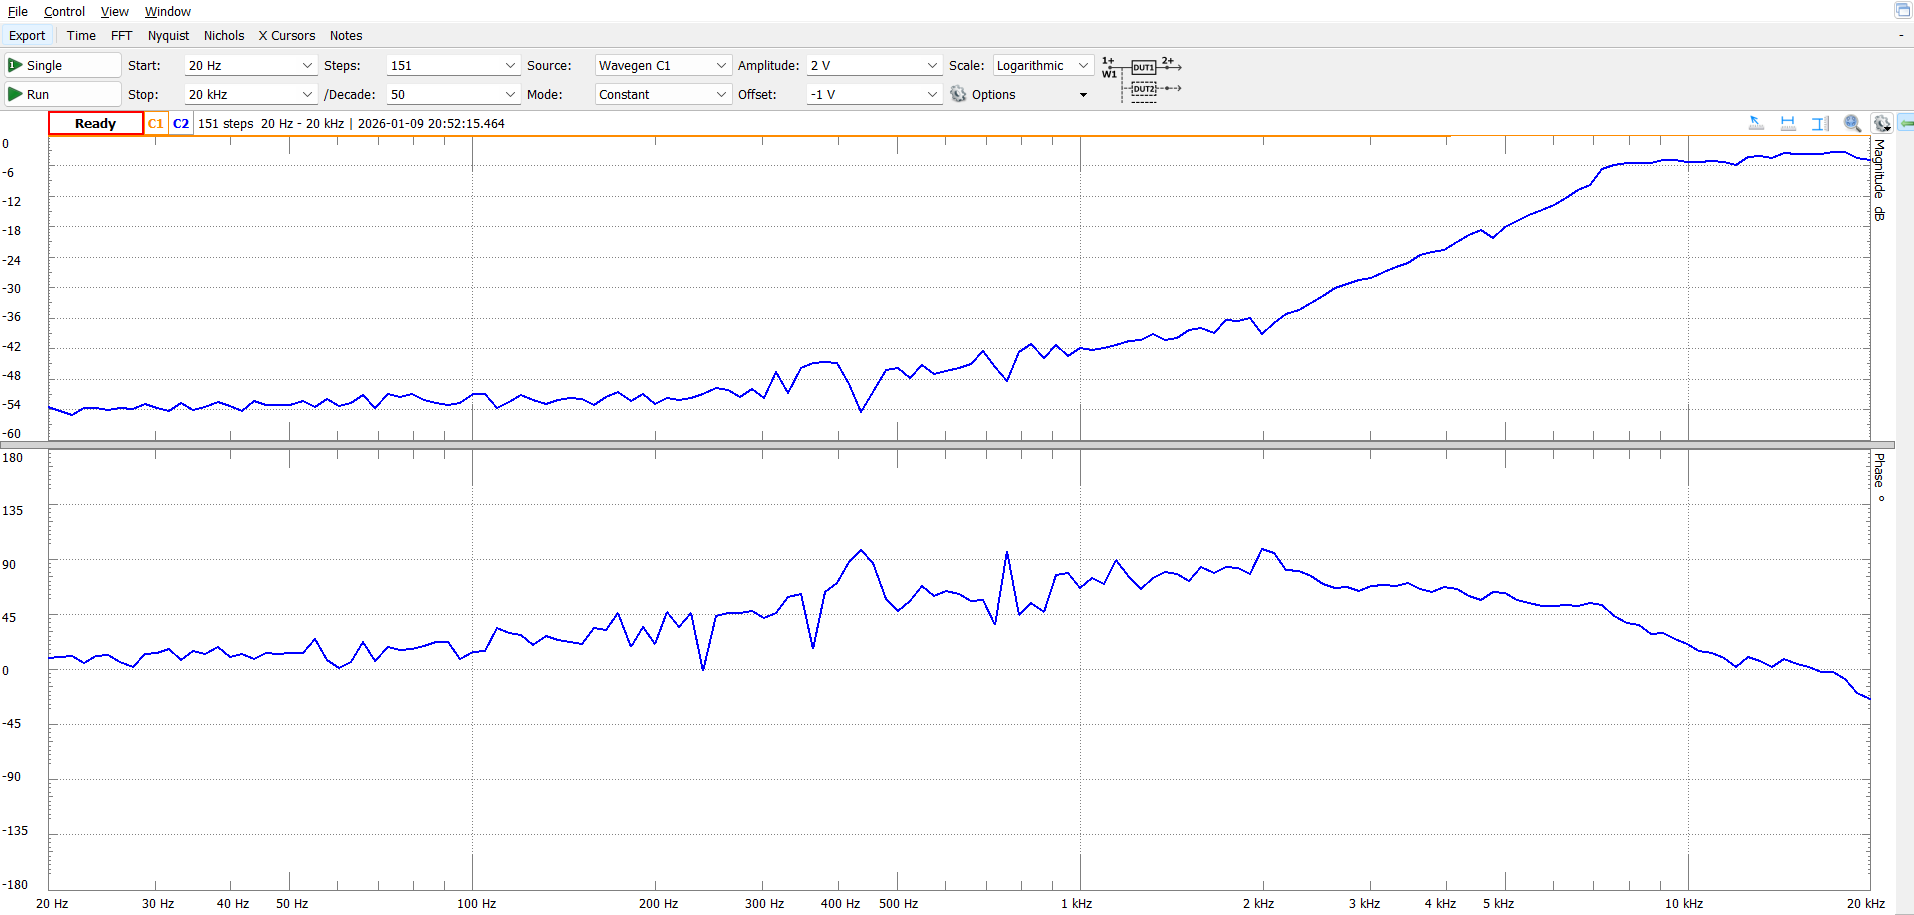
Task: Select the horizontal measure ruler icon
Action: (1788, 123)
